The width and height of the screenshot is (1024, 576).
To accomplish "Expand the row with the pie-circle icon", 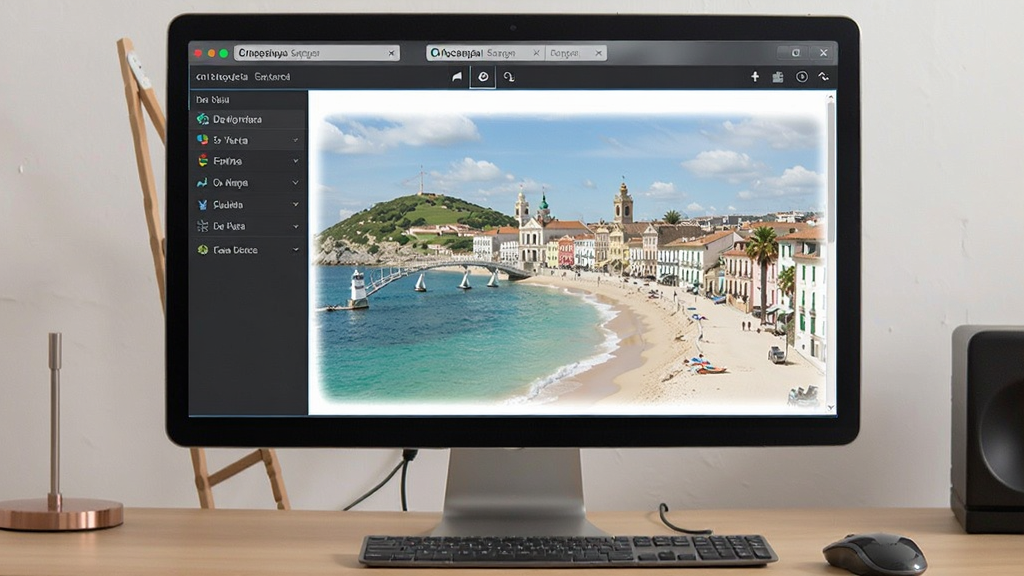I will 296,140.
